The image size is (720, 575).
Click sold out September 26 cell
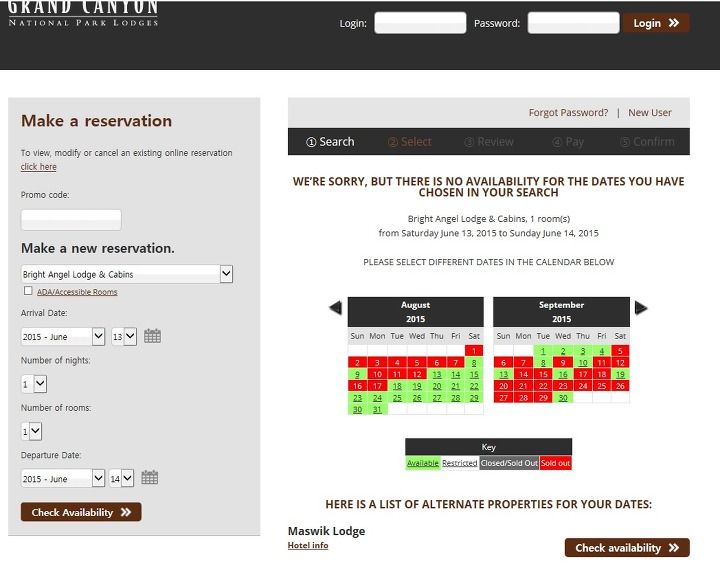click(x=620, y=386)
